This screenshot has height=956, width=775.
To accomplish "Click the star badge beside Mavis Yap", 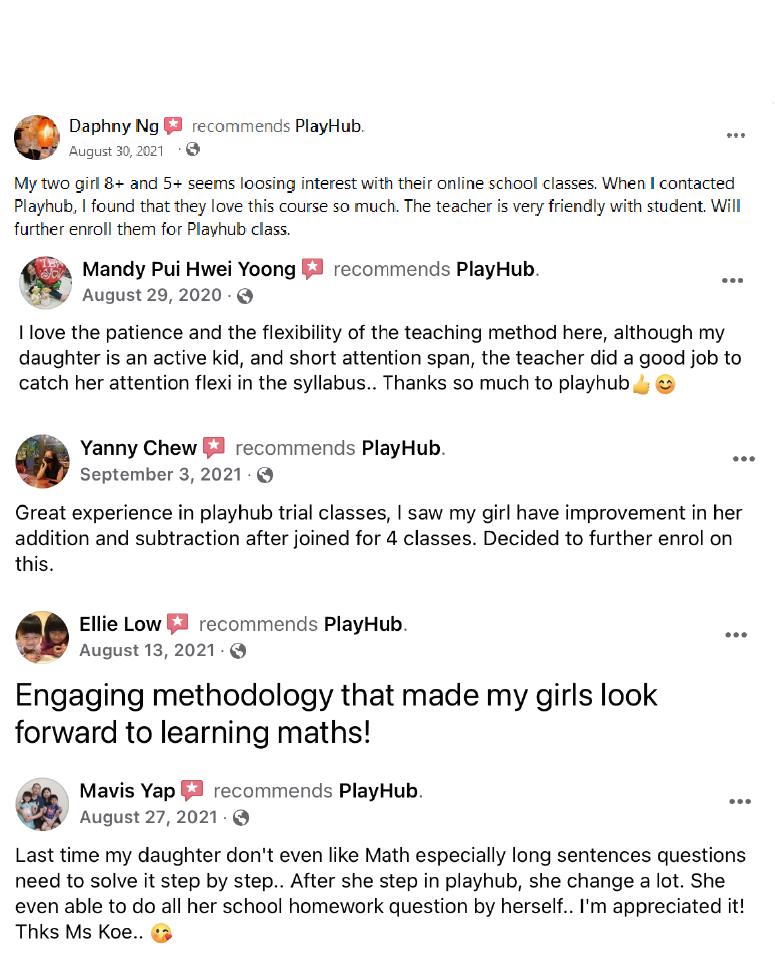I will click(x=193, y=791).
